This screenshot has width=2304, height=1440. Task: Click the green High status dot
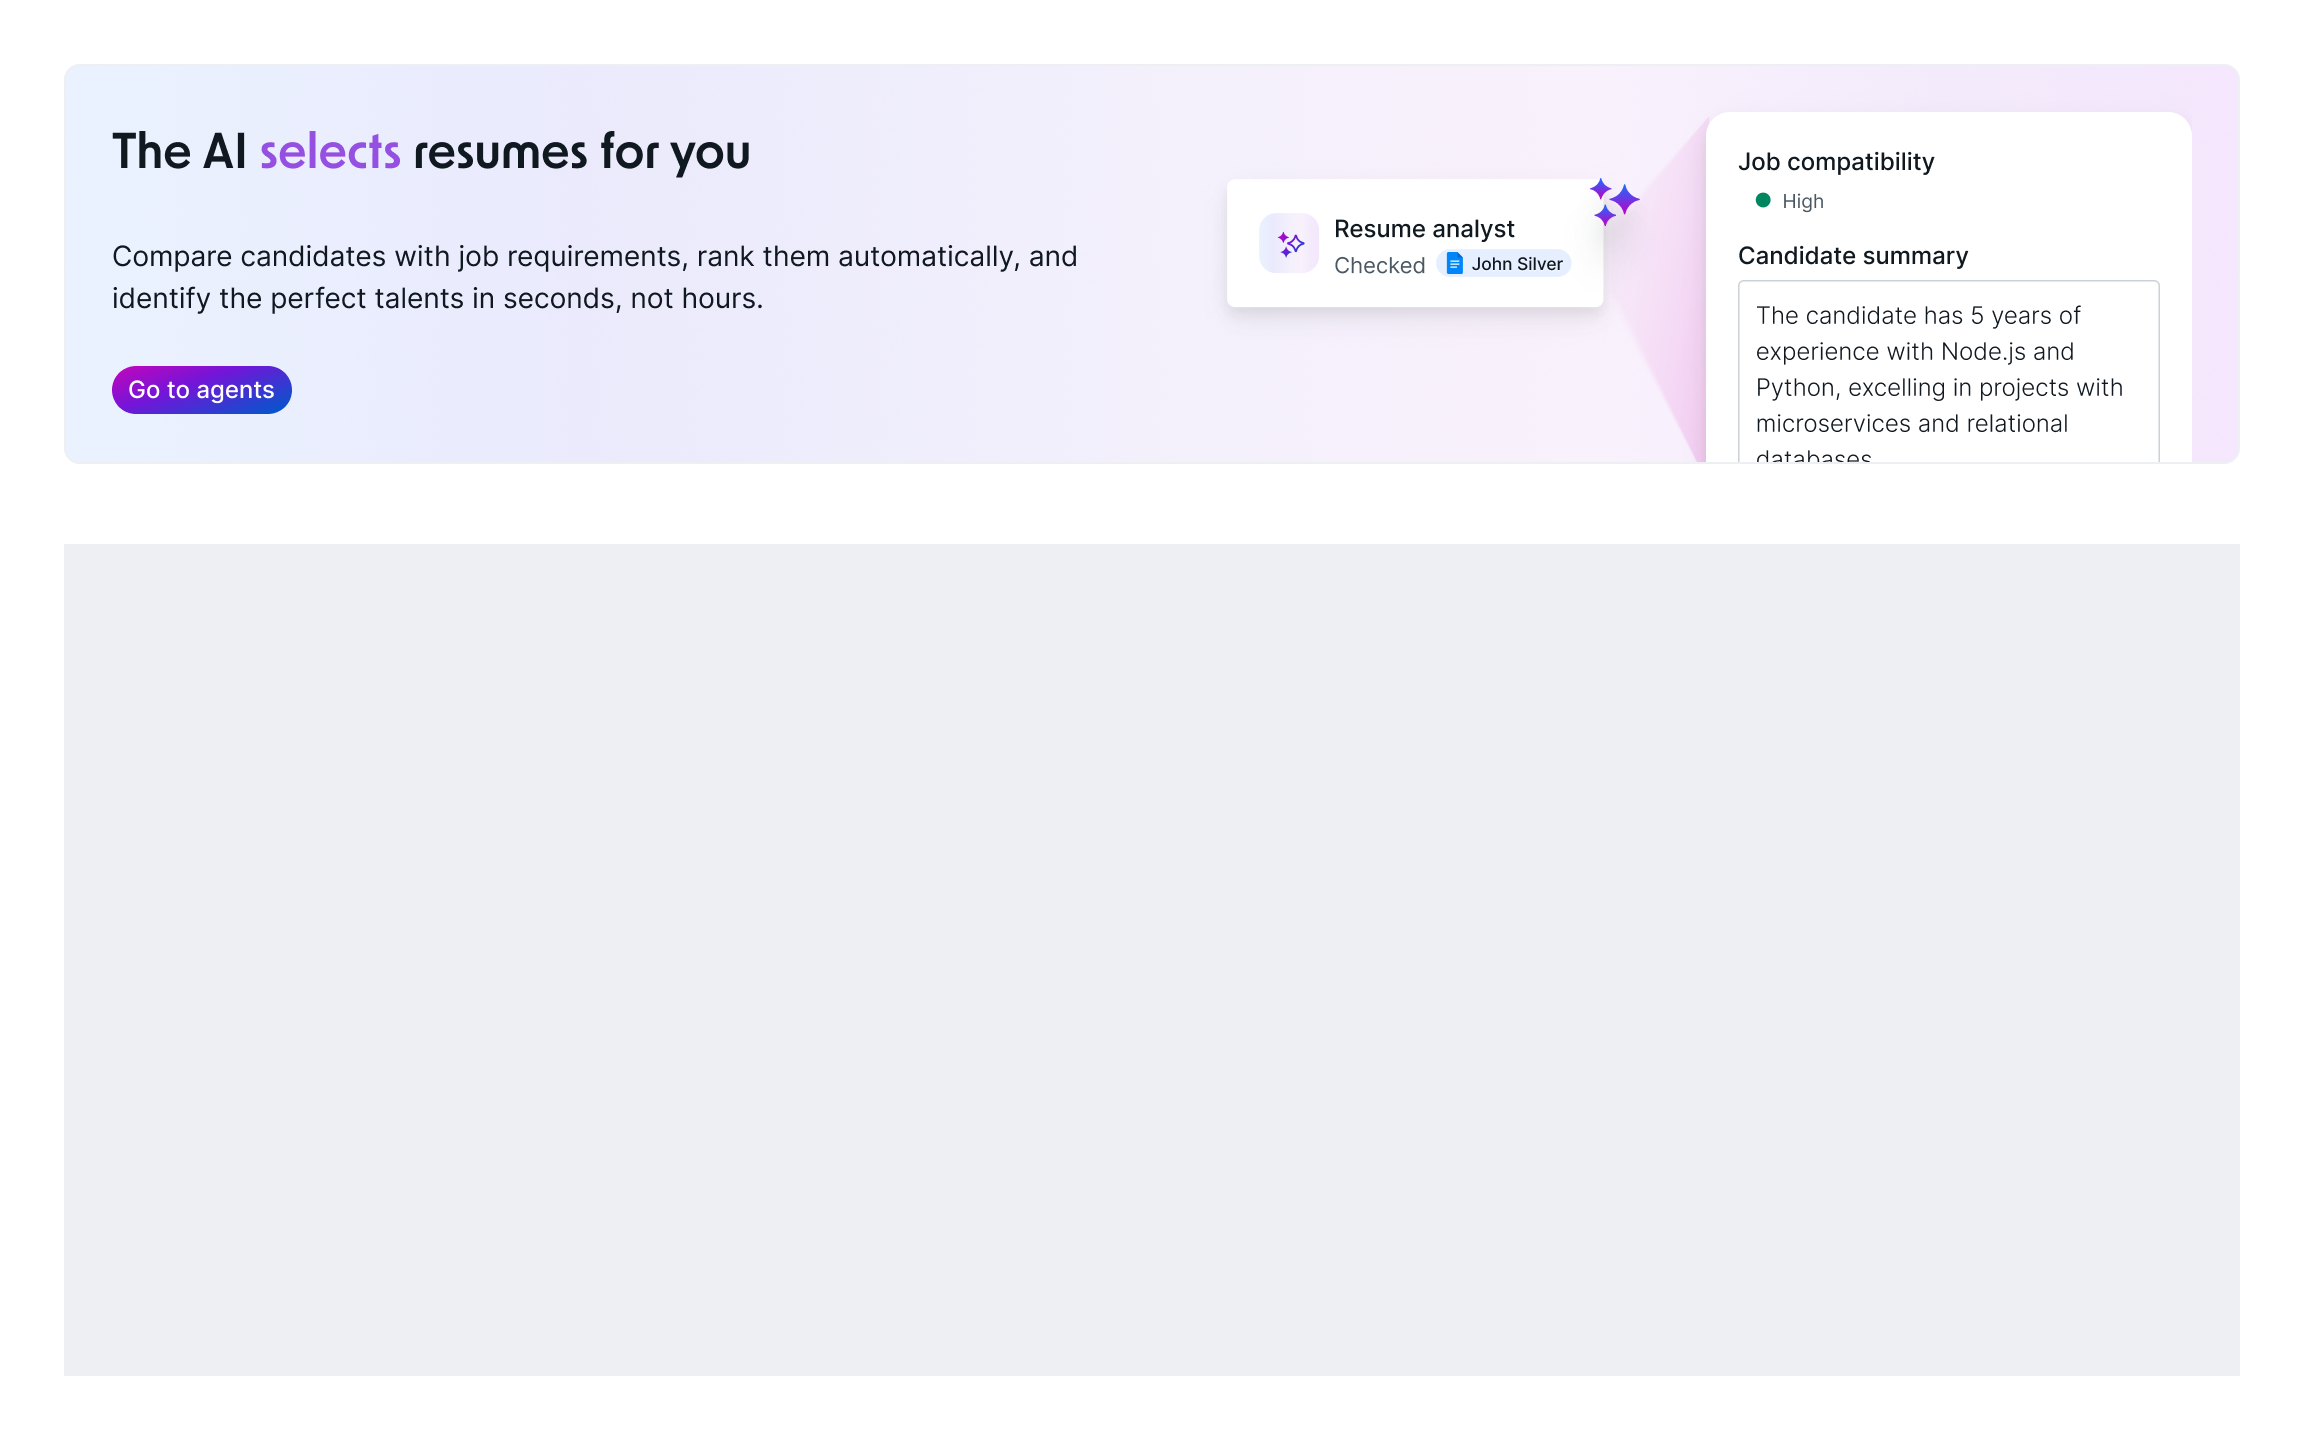[x=1762, y=201]
